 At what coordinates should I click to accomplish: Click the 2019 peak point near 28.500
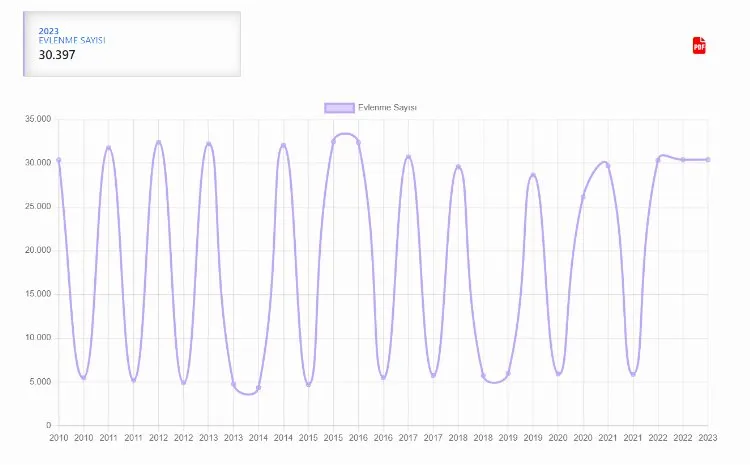click(533, 175)
